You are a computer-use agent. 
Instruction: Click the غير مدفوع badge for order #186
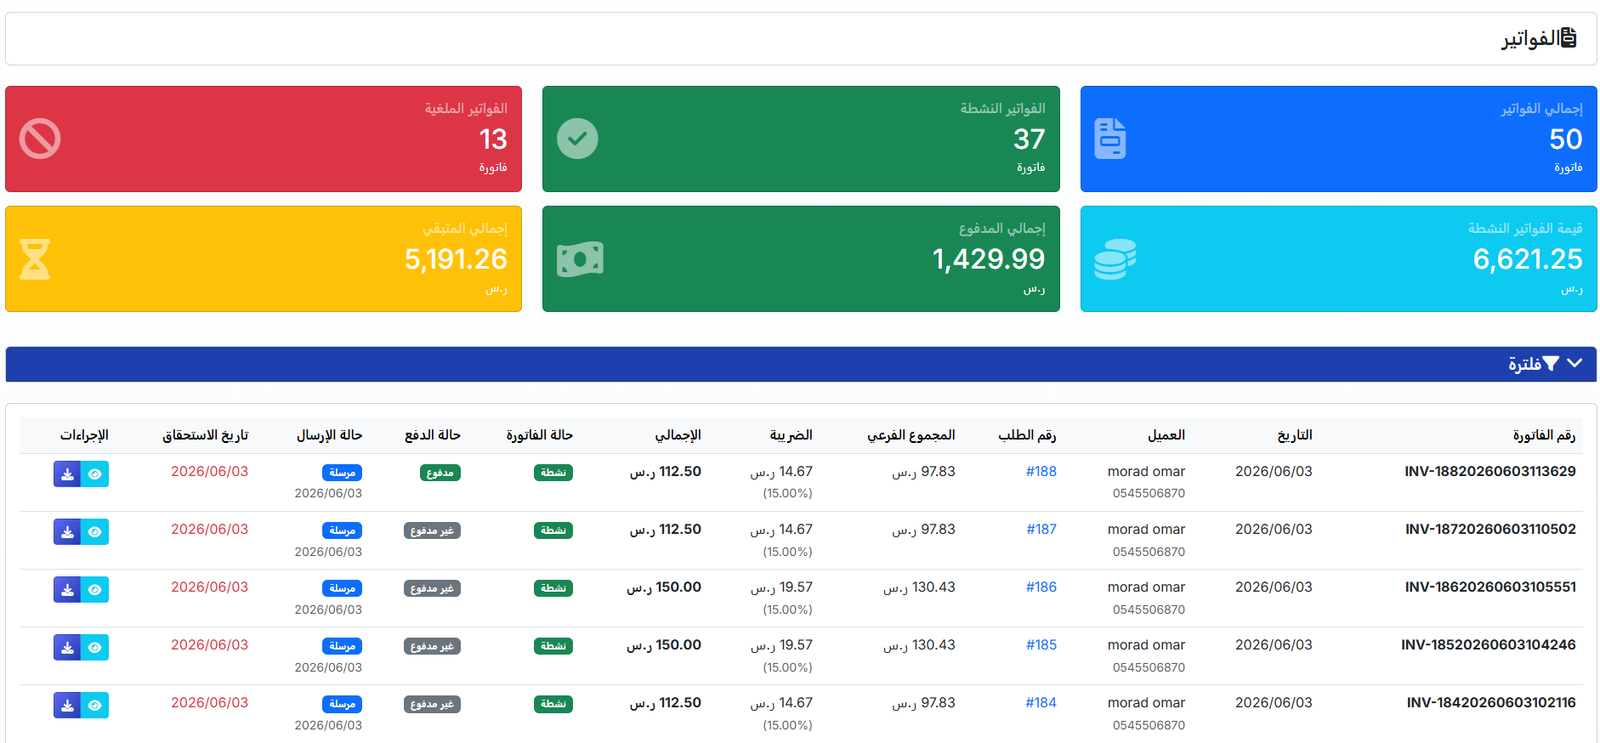point(432,588)
